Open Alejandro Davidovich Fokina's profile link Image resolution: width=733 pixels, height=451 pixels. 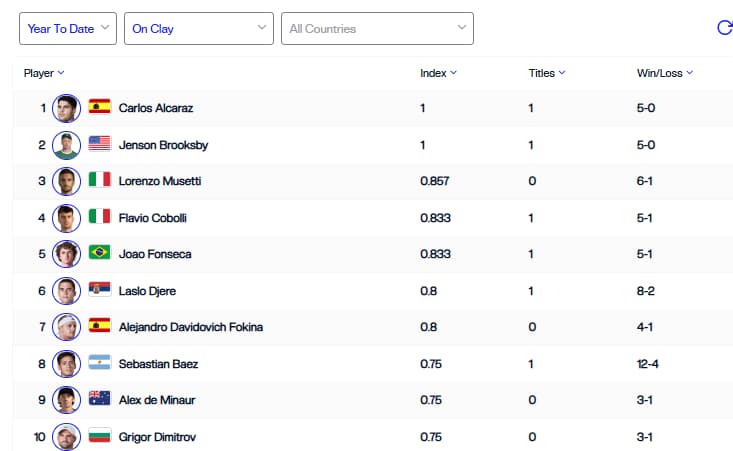pyautogui.click(x=191, y=327)
